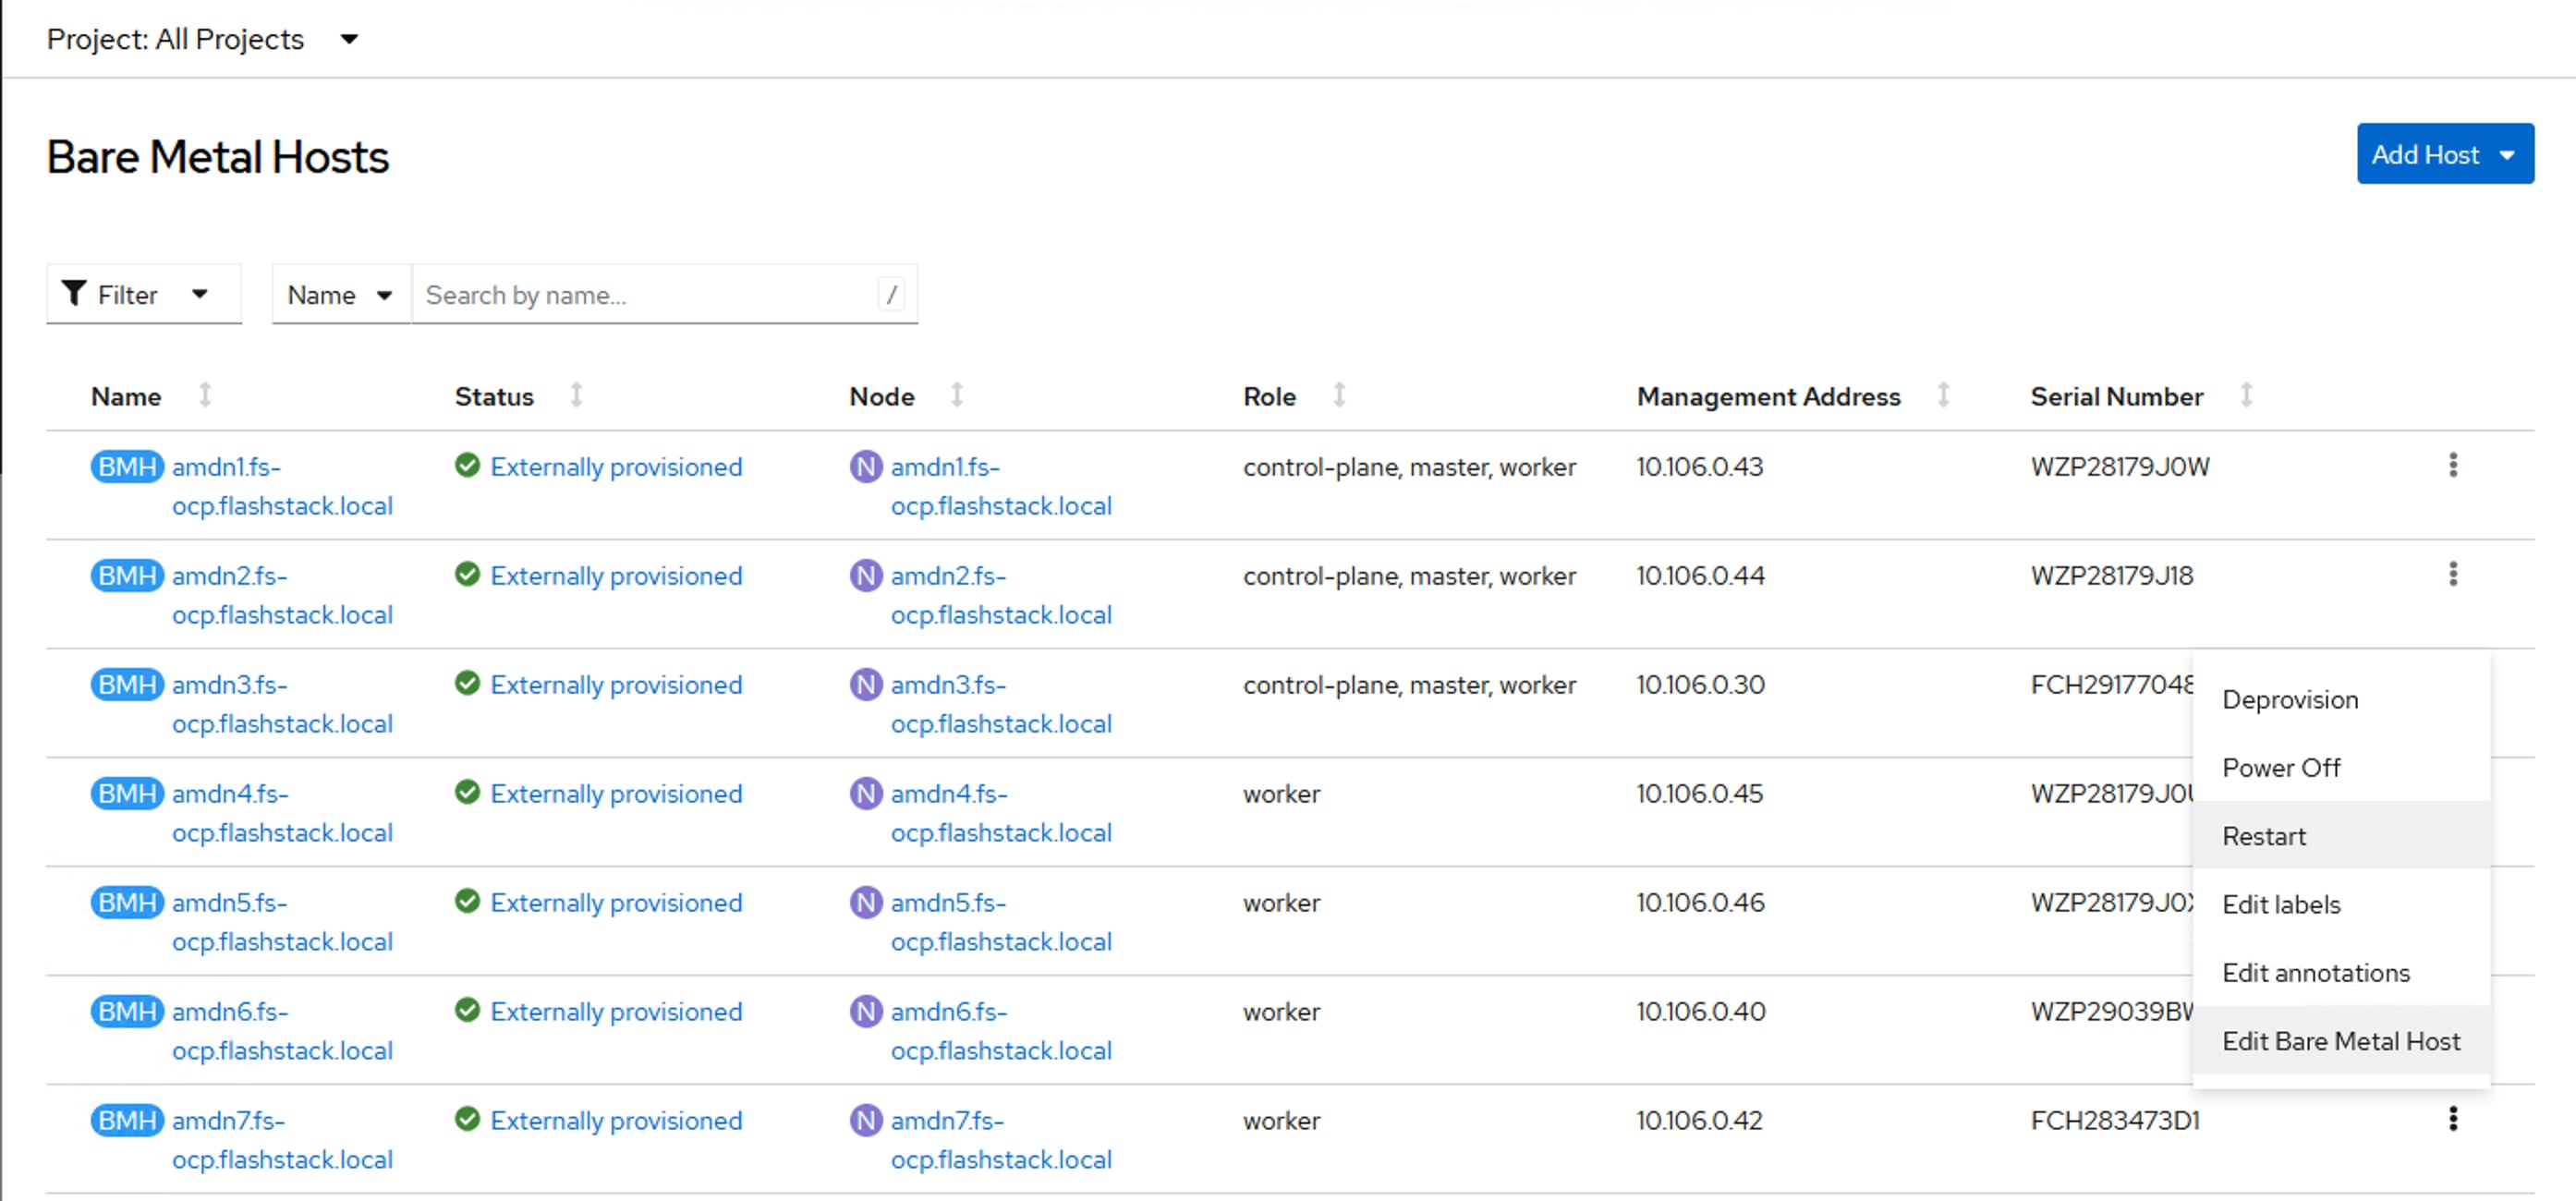
Task: Sort by Status column sort icon
Action: pos(577,396)
